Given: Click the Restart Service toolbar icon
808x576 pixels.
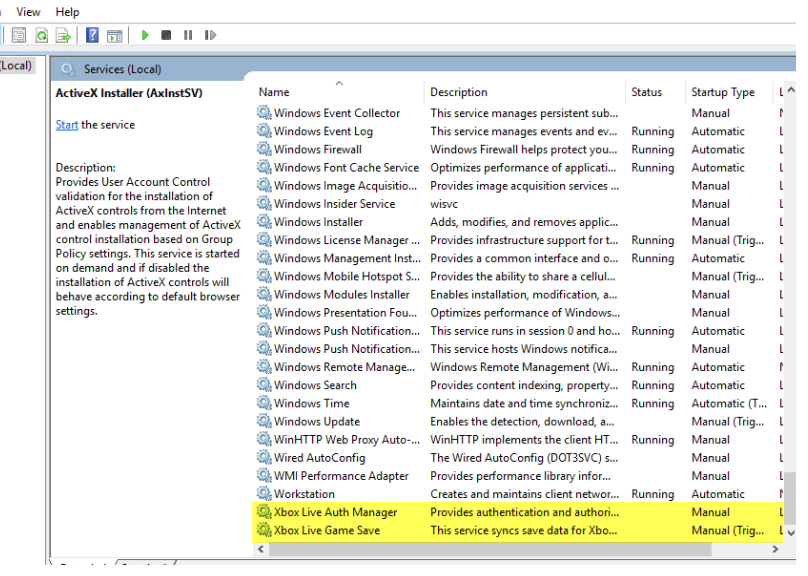Looking at the screenshot, I should tap(210, 35).
